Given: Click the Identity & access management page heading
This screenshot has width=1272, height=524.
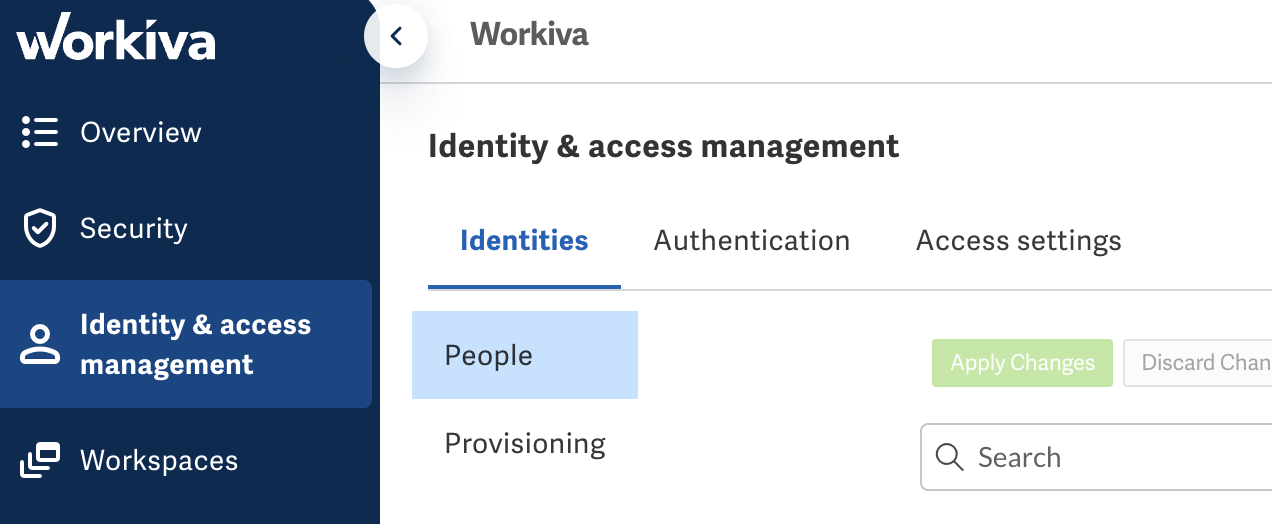Looking at the screenshot, I should point(664,147).
